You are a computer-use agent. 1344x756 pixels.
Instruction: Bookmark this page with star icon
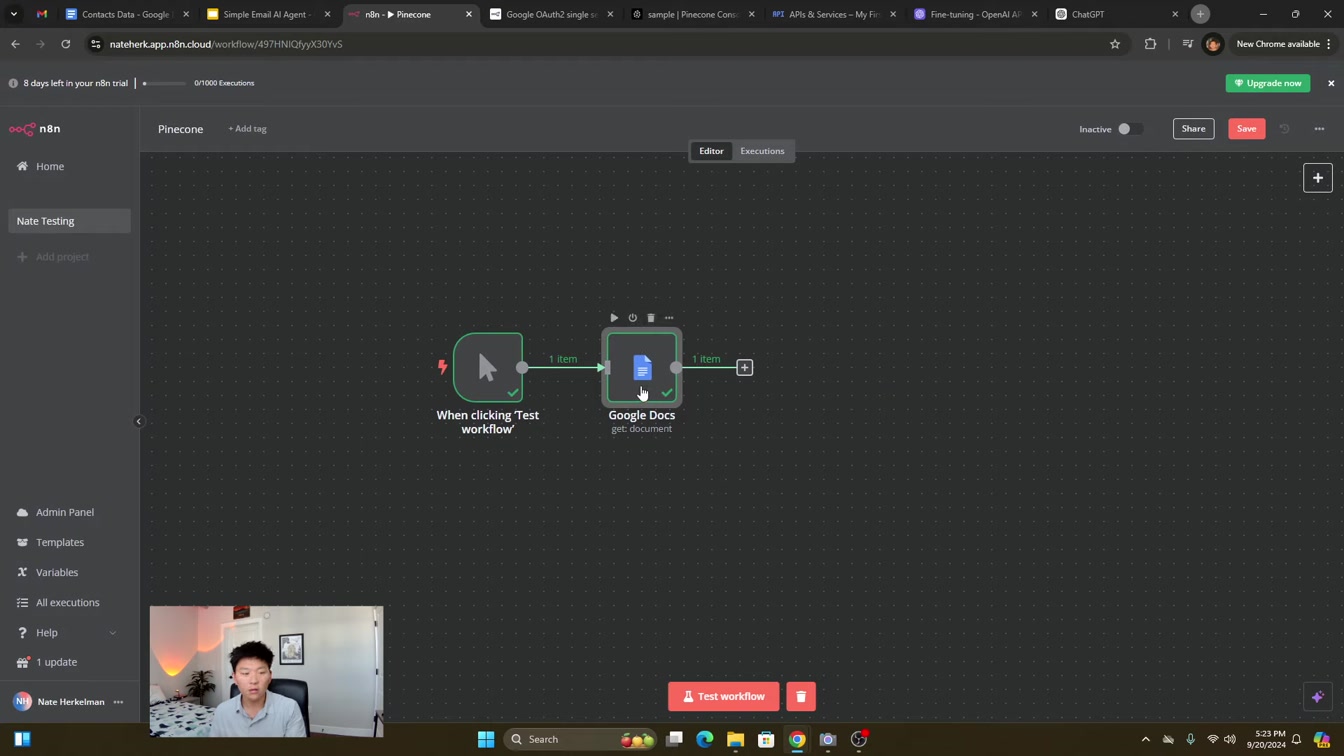coord(1115,44)
